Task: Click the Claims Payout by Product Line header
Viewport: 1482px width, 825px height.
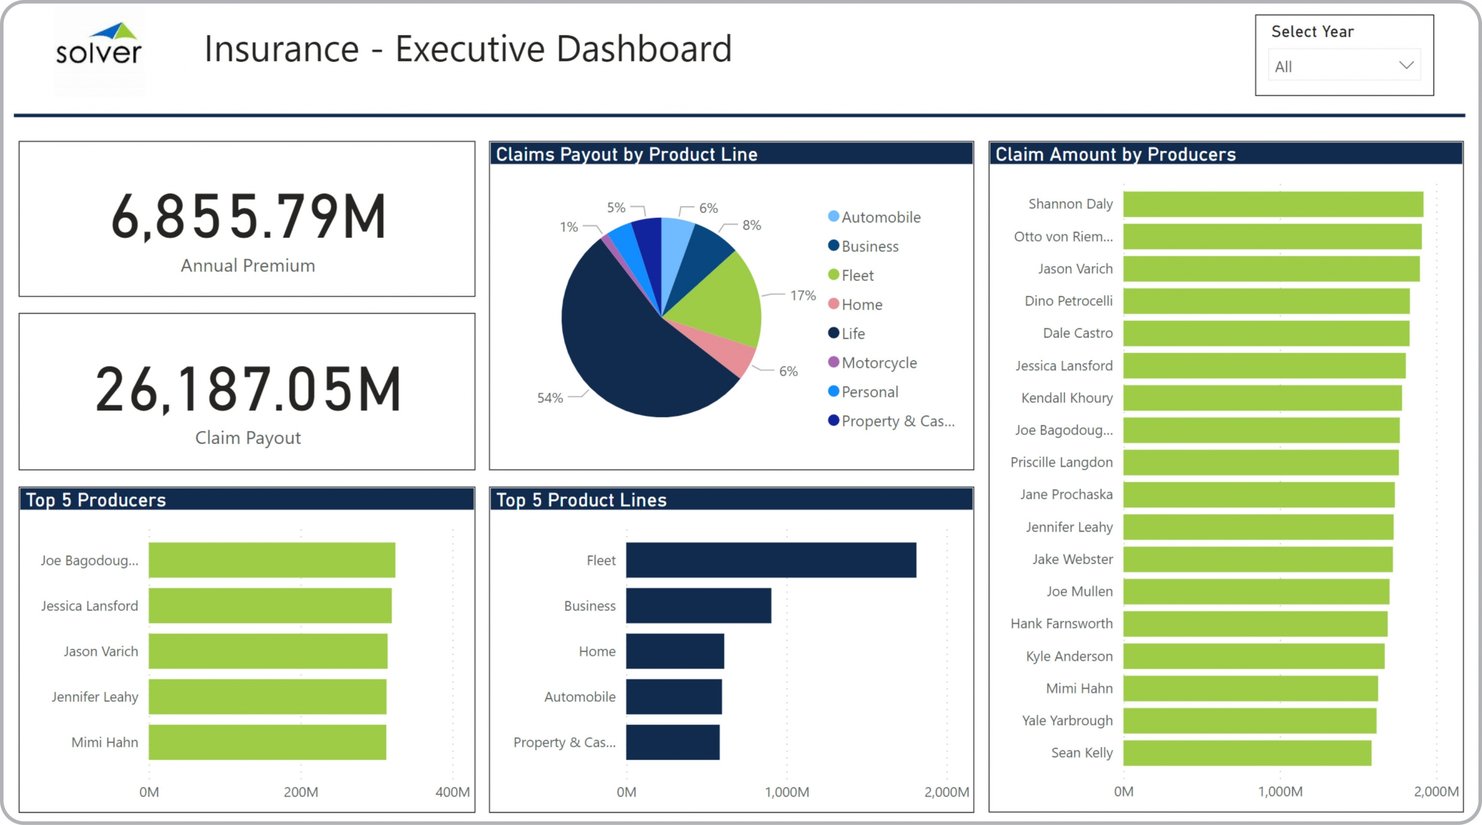Action: pos(625,153)
